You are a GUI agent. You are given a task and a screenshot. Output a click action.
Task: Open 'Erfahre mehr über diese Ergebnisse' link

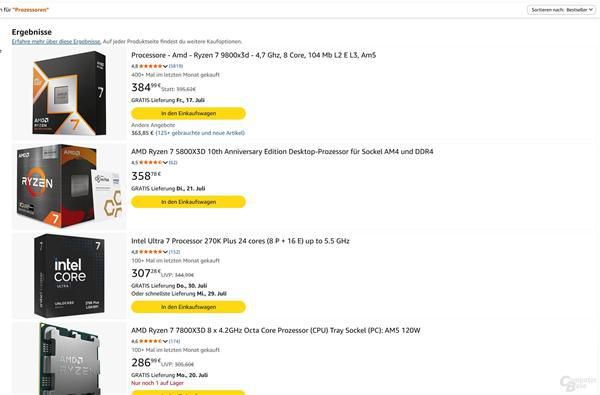(56, 41)
